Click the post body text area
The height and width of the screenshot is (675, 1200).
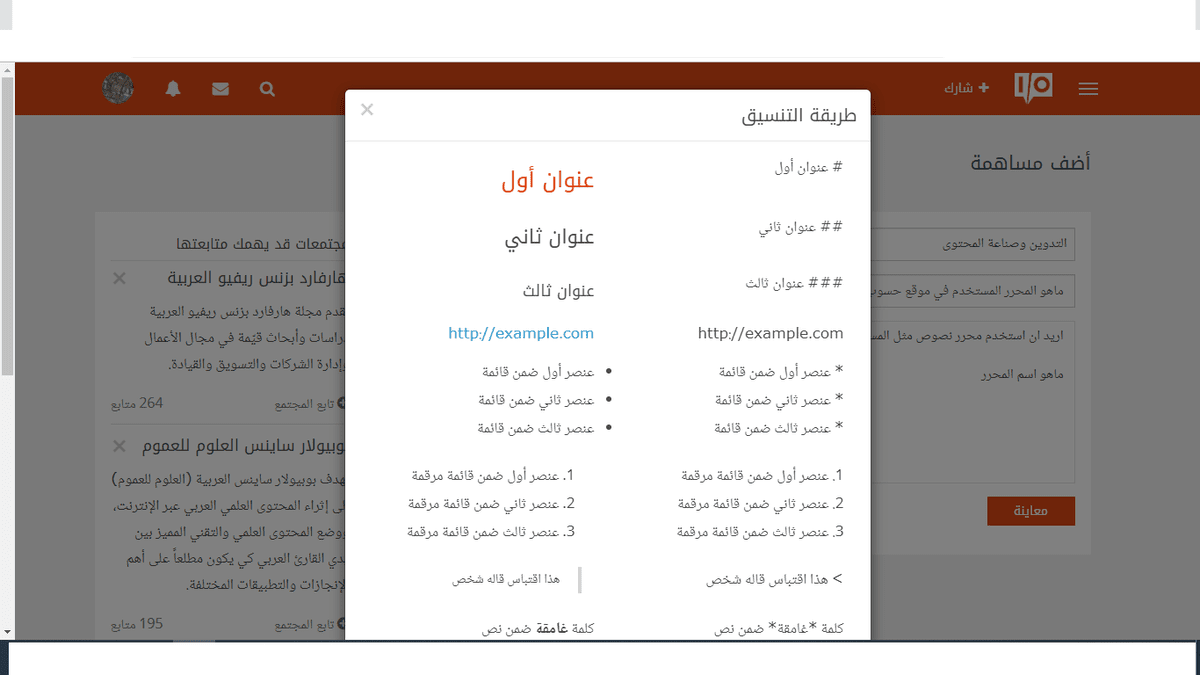pyautogui.click(x=972, y=401)
